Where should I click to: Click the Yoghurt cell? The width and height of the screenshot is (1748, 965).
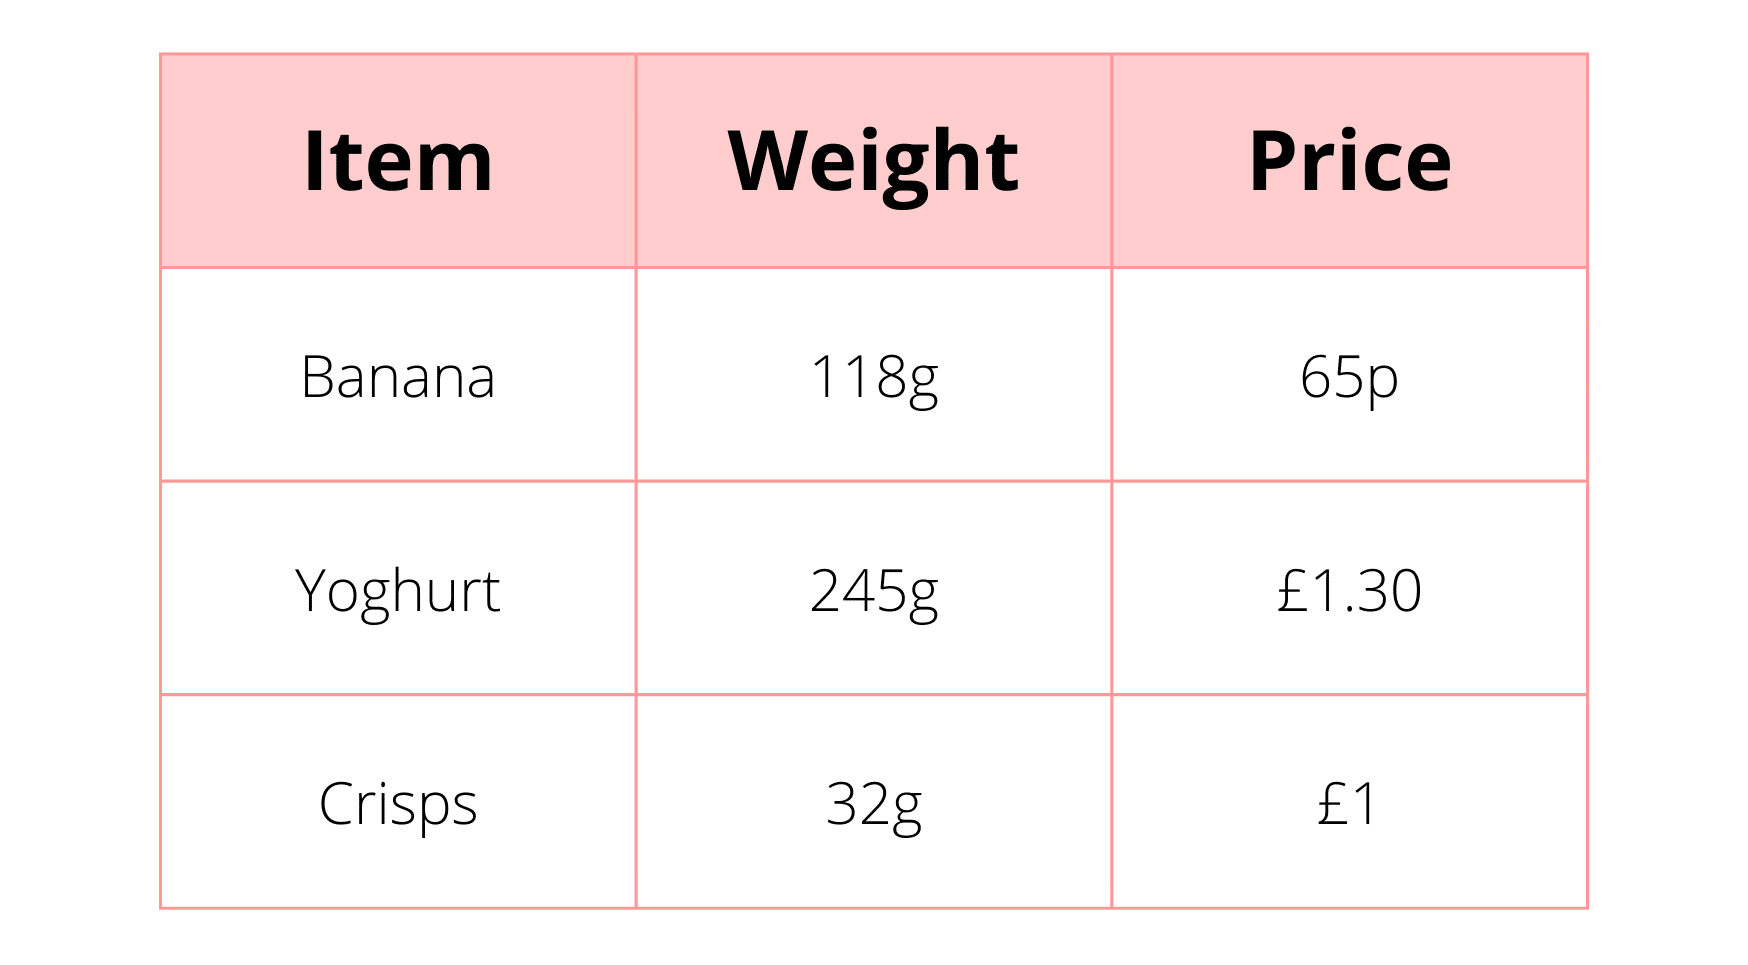click(398, 590)
